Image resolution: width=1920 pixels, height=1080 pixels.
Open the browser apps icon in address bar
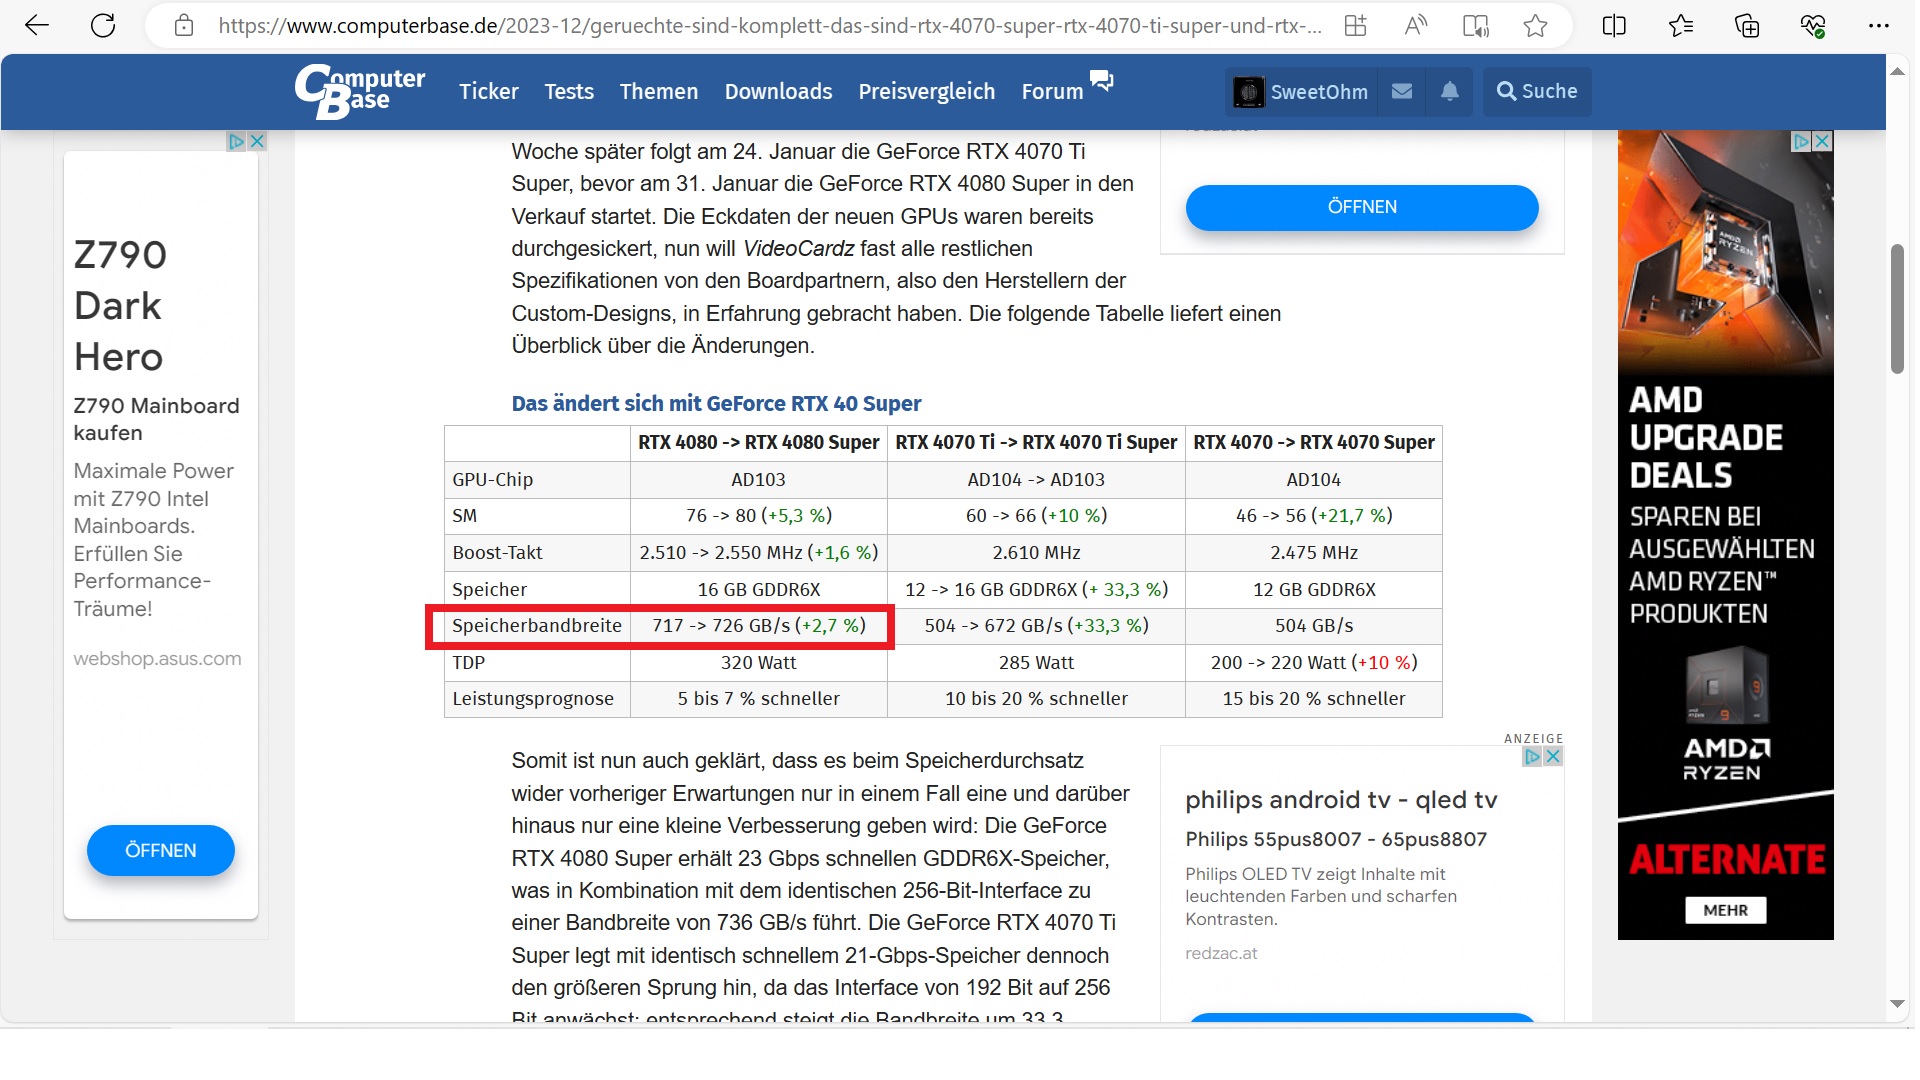click(x=1355, y=26)
